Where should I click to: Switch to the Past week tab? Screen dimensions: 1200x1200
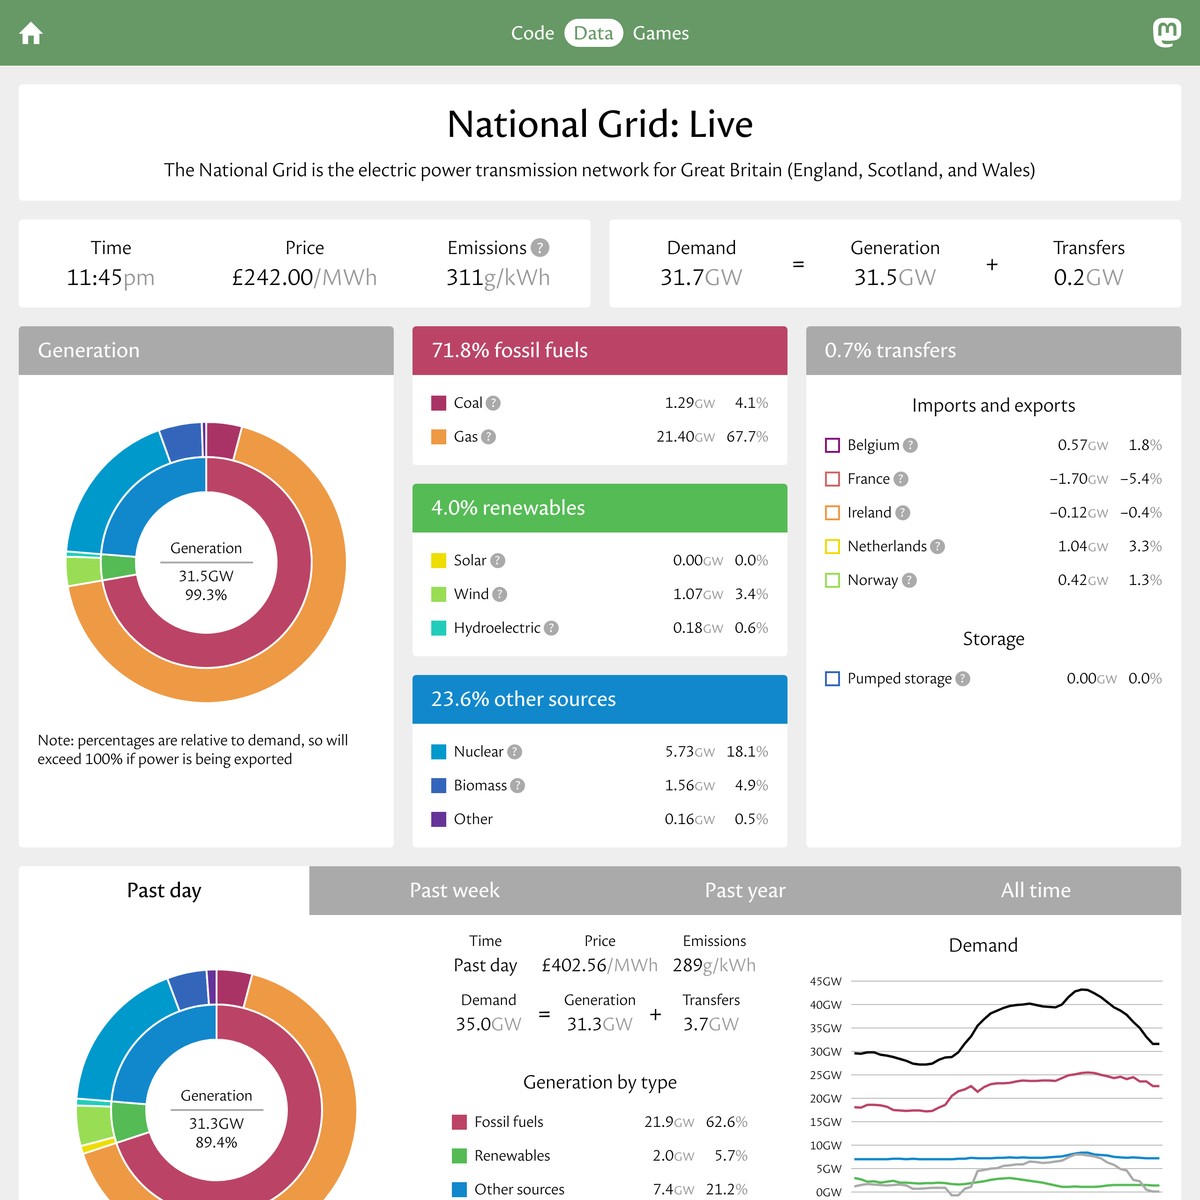pyautogui.click(x=455, y=890)
